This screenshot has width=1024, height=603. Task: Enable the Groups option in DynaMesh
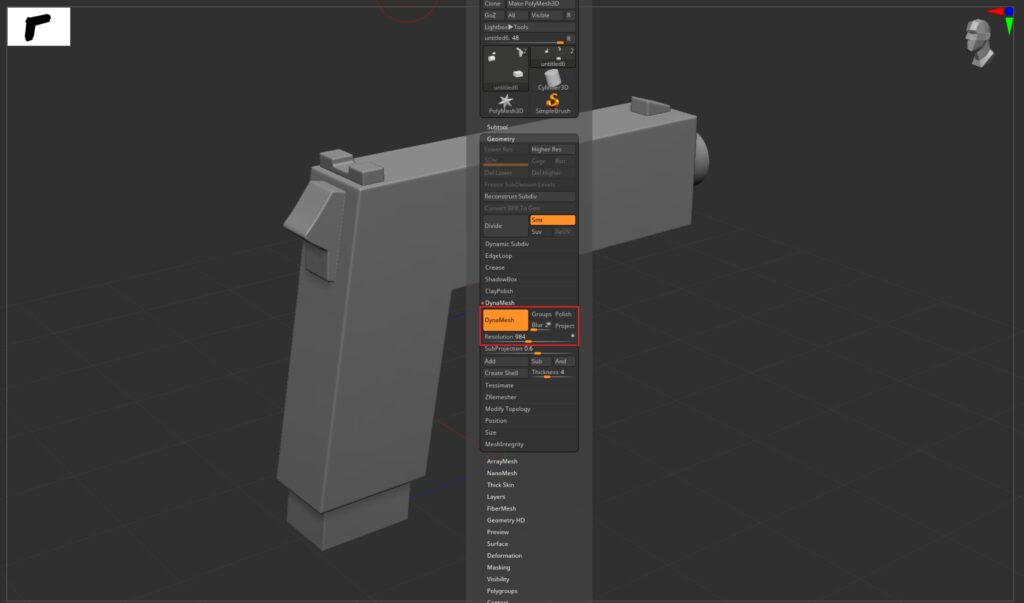[x=543, y=314]
